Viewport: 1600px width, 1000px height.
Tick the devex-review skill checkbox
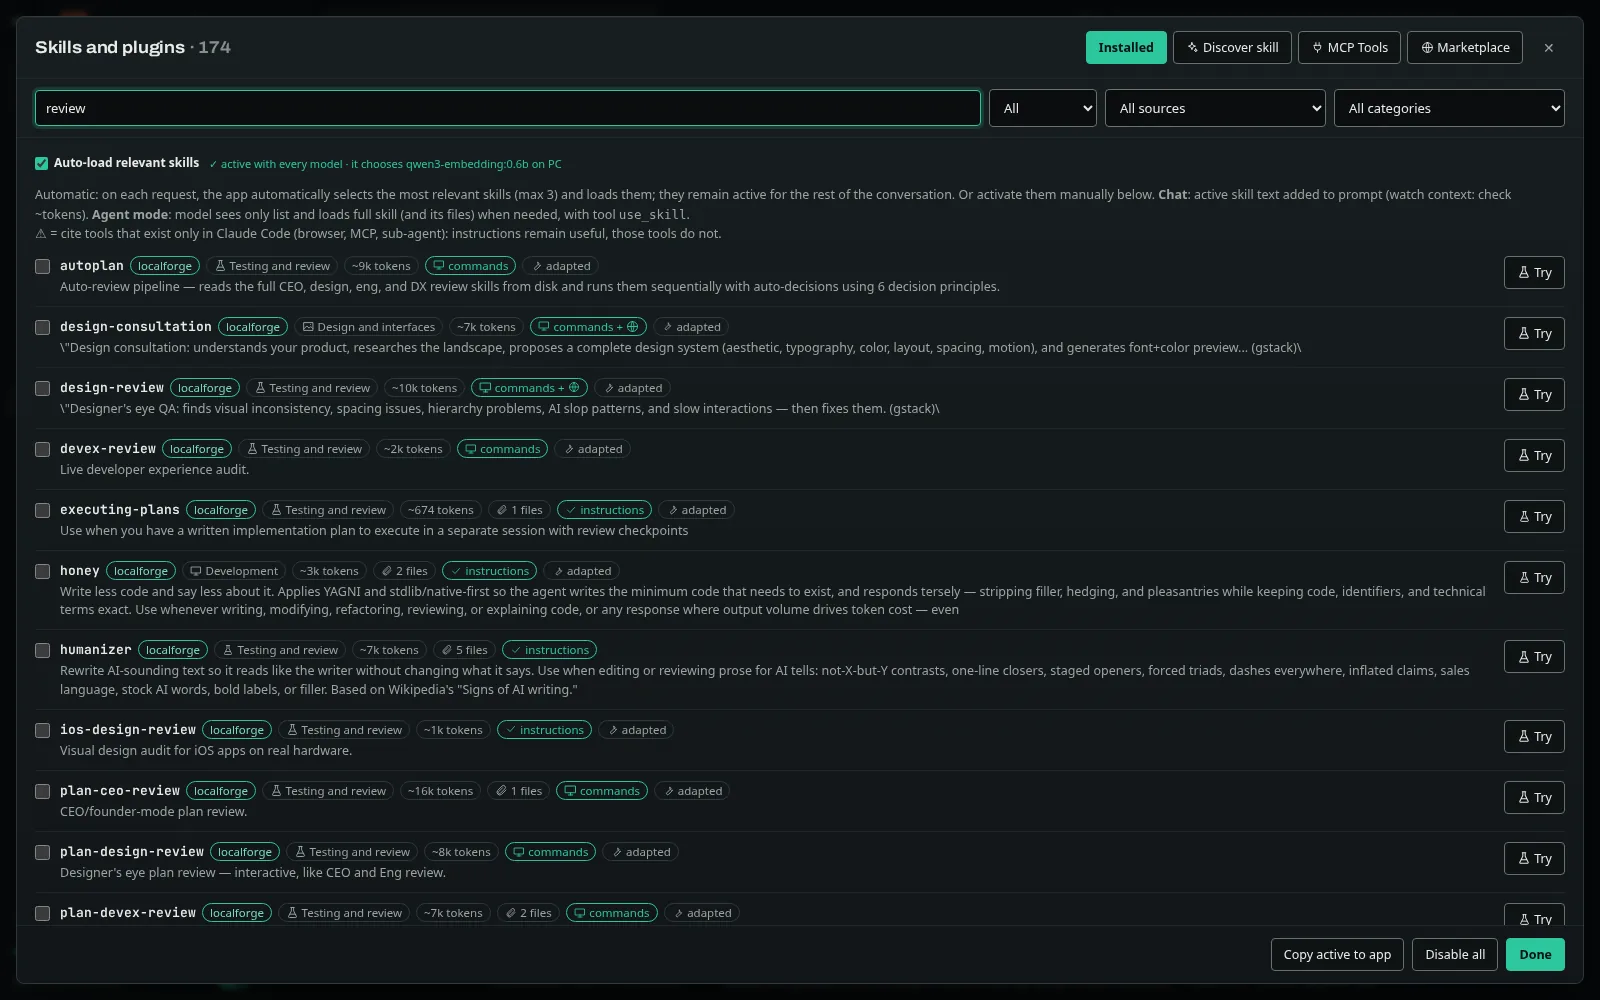(x=42, y=449)
